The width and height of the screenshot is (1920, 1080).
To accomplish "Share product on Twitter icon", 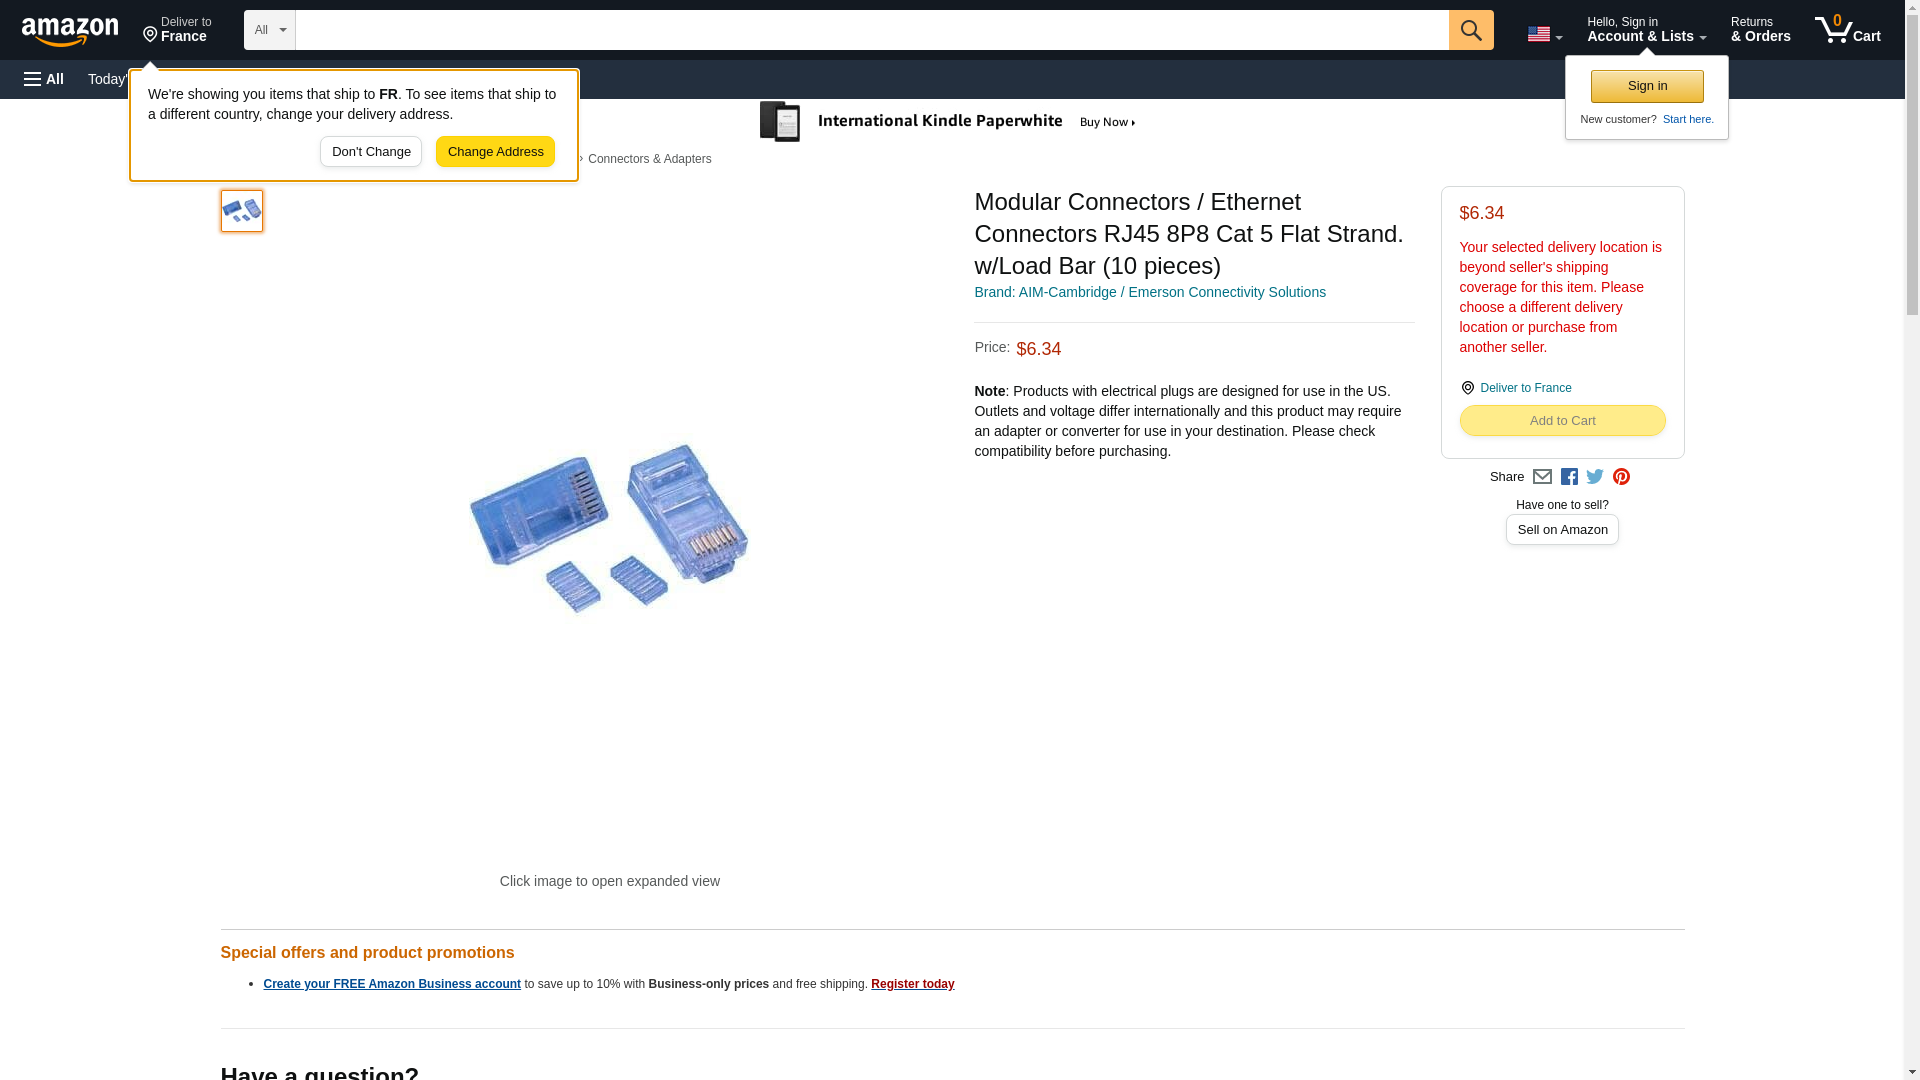I will (1595, 477).
